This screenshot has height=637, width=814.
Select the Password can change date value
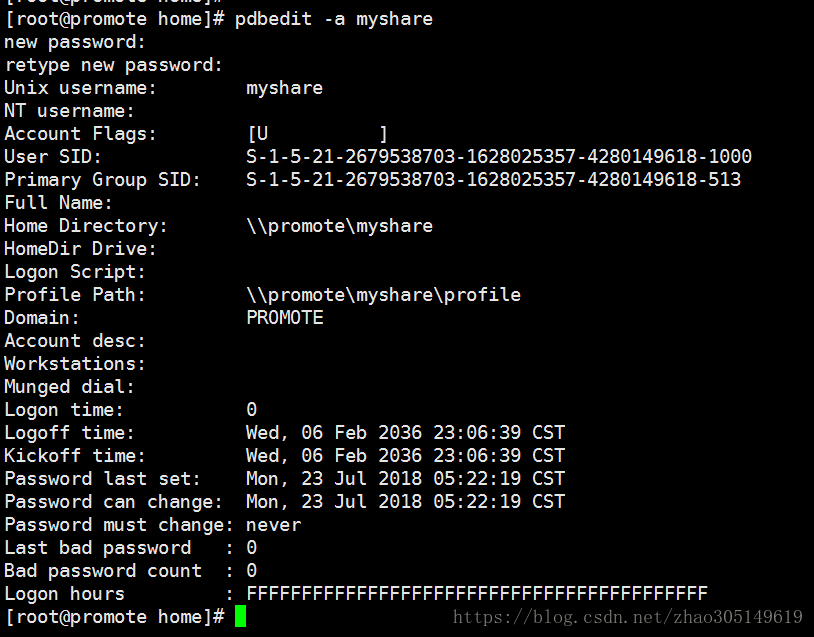[405, 502]
